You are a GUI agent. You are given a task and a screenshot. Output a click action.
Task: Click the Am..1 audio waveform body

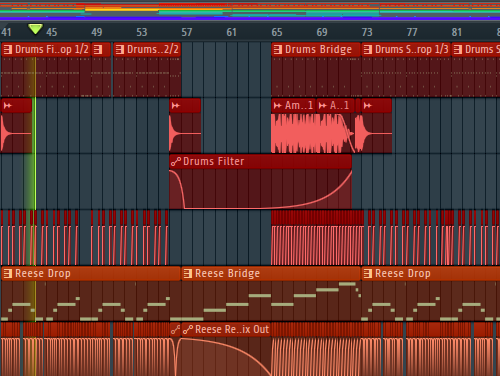[293, 133]
